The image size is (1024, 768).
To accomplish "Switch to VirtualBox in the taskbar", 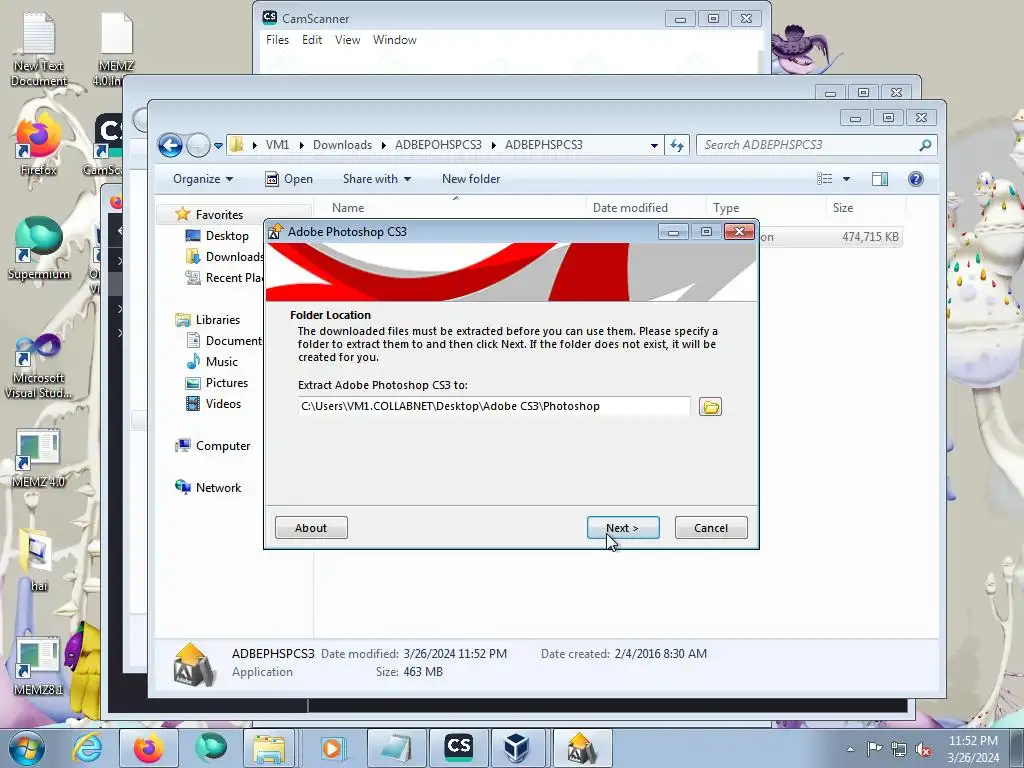I will 517,748.
